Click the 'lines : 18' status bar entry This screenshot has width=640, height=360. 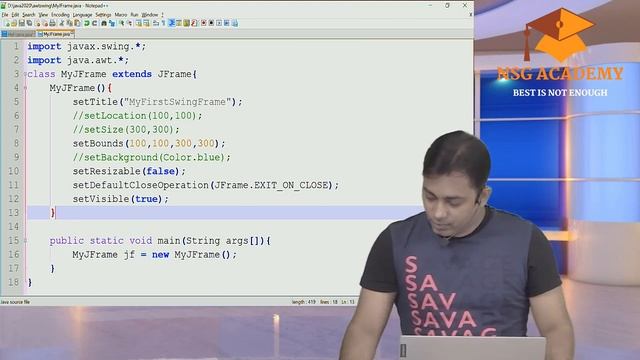pyautogui.click(x=329, y=302)
